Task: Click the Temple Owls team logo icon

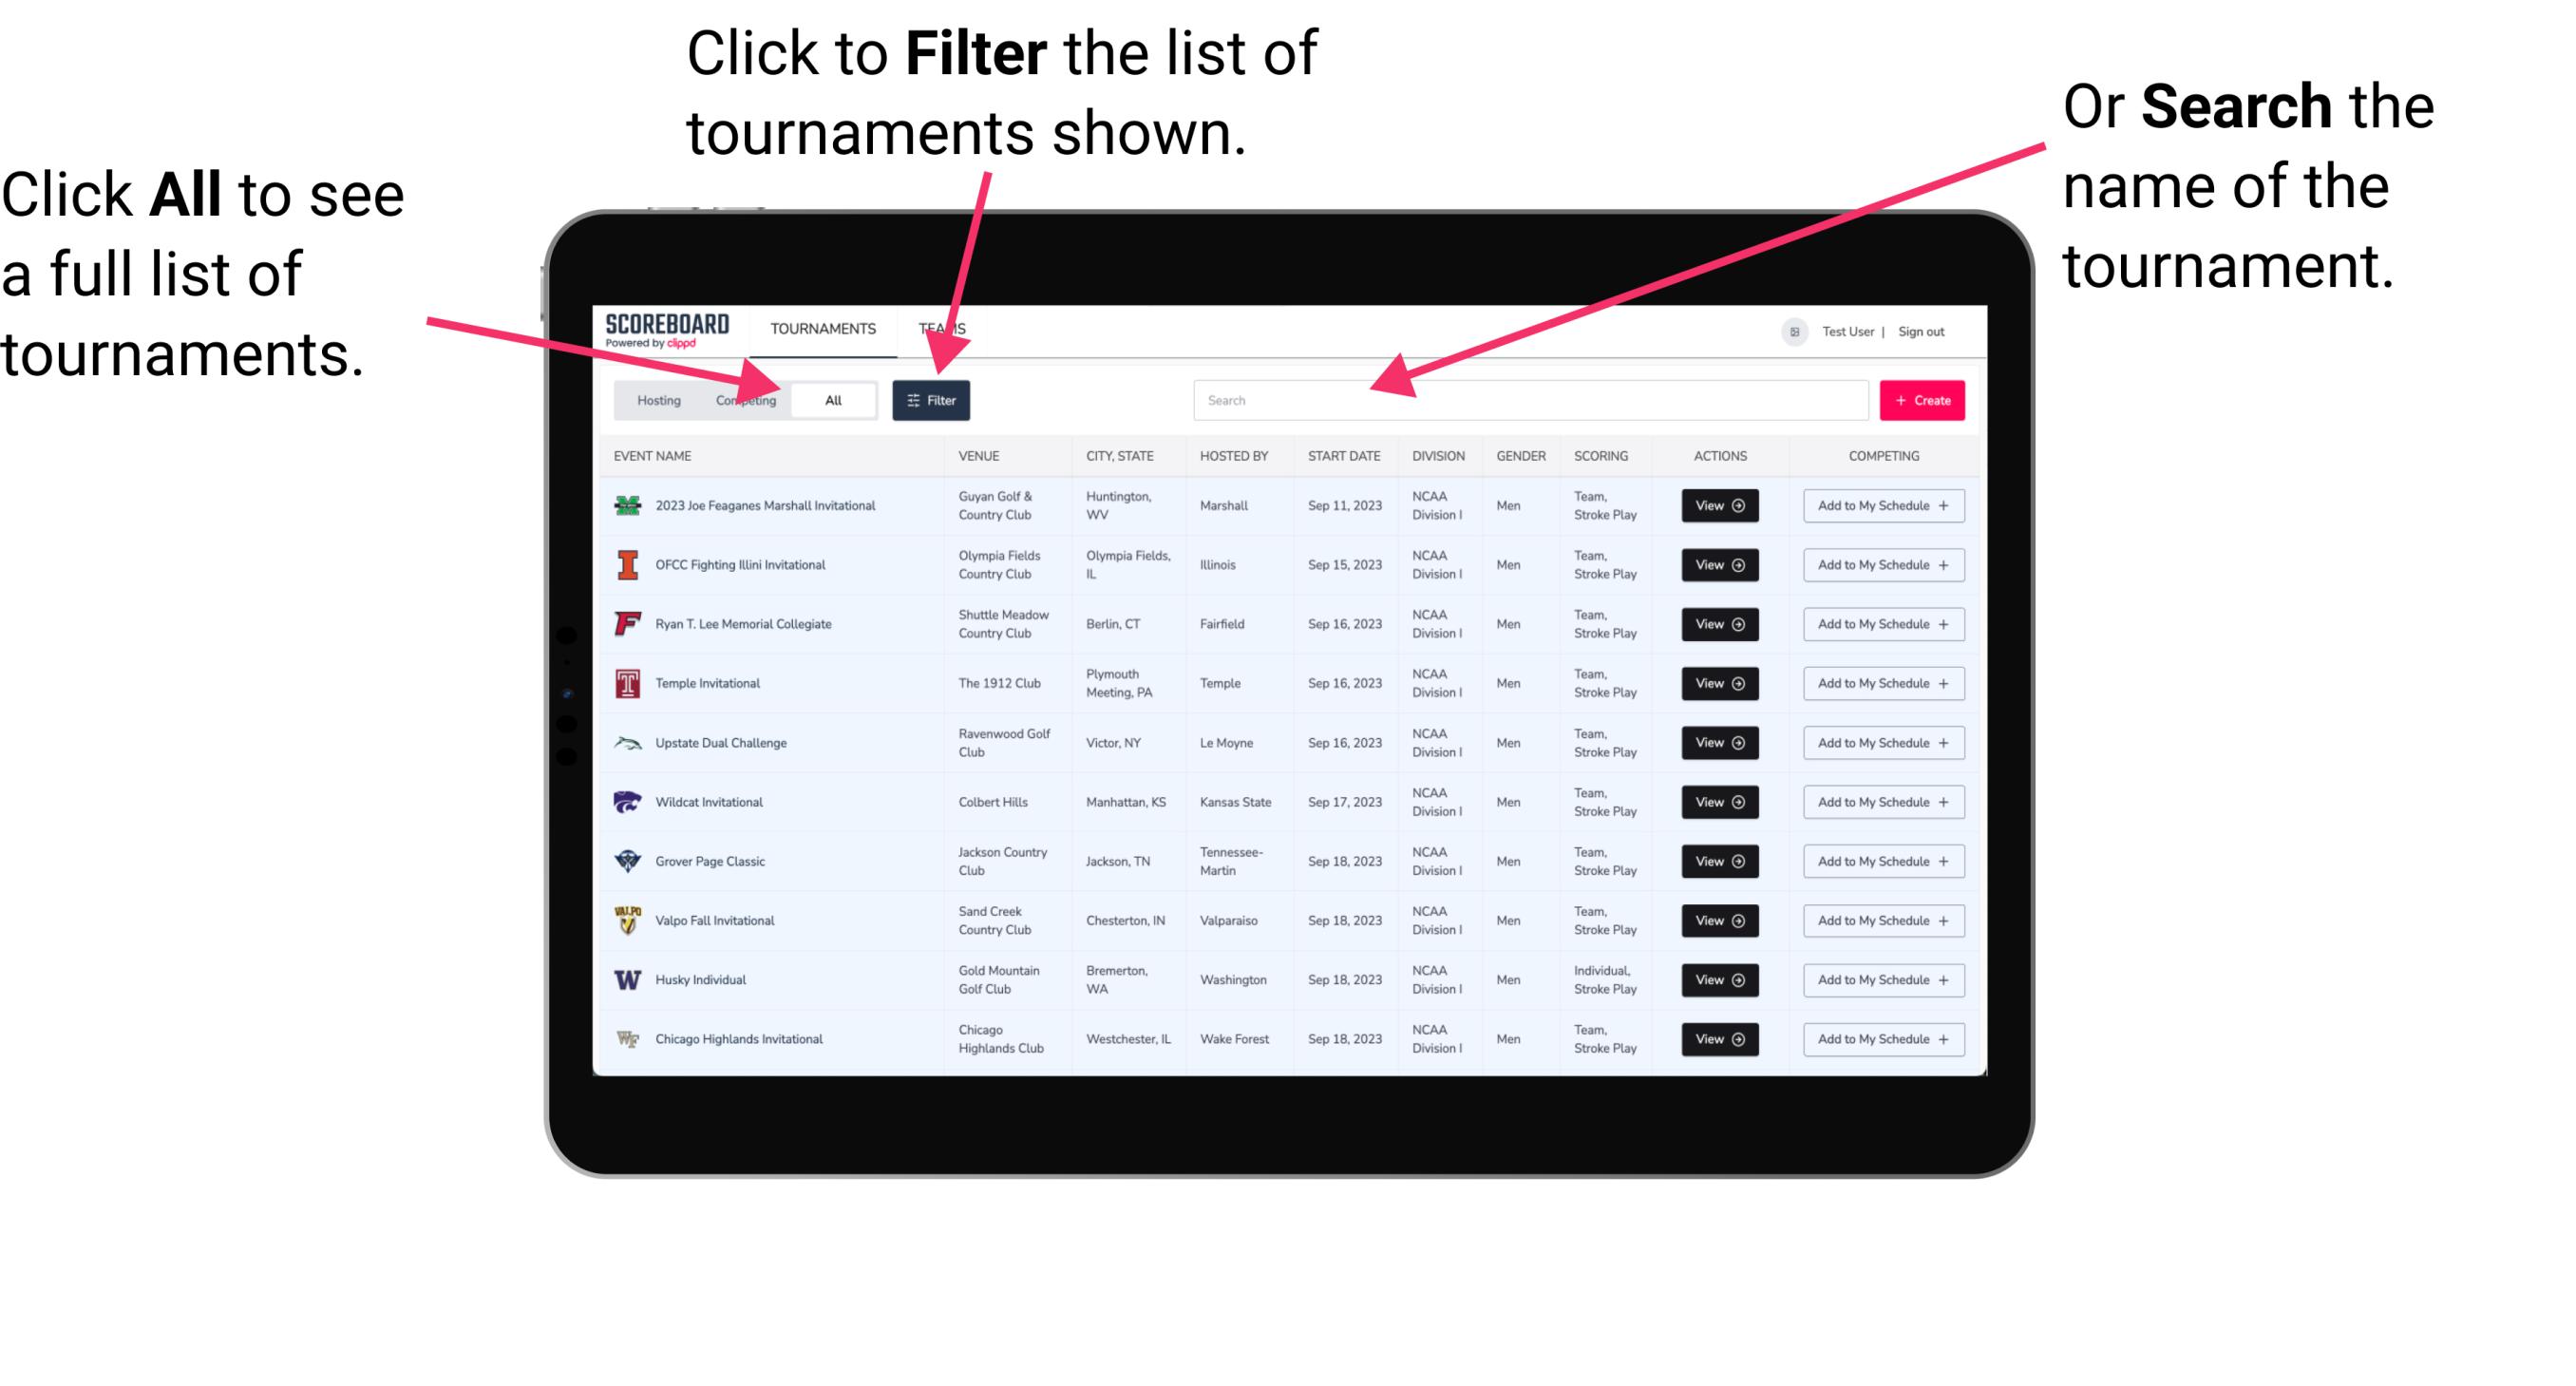Action: [626, 683]
